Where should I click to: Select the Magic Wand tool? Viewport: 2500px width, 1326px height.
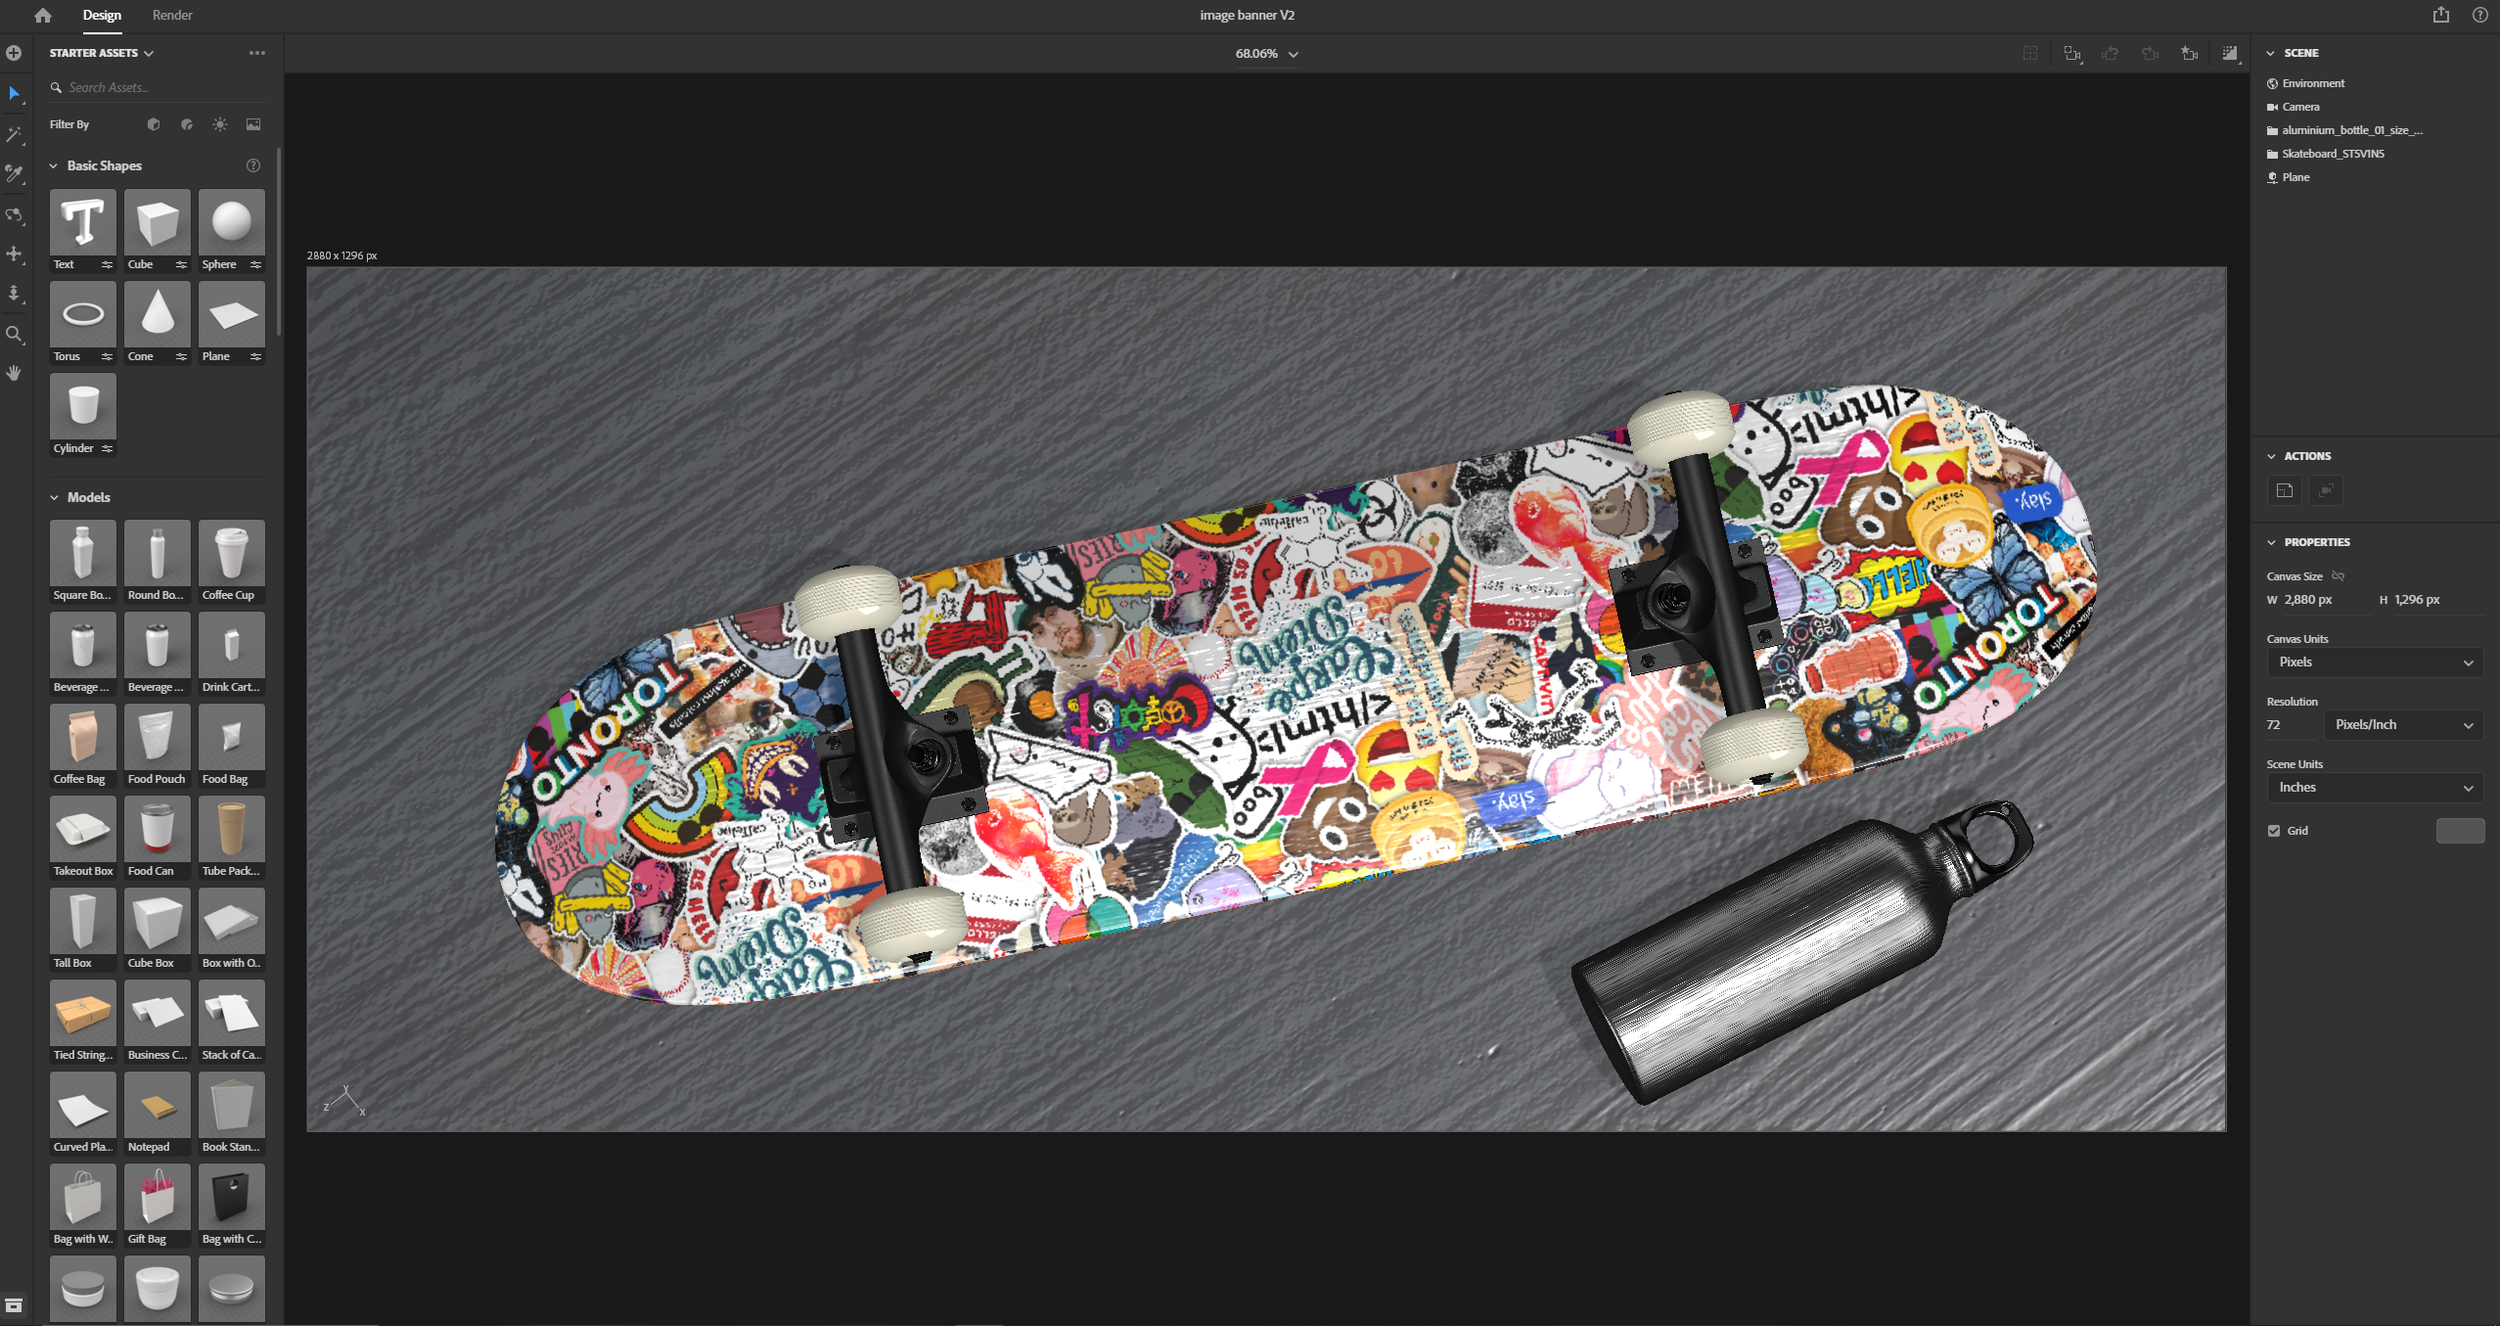(x=14, y=134)
